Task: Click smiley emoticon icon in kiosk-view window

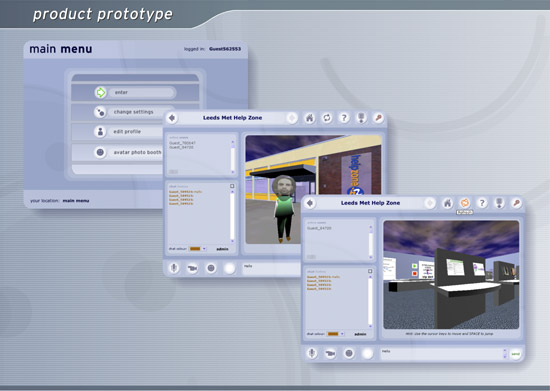Action: (x=349, y=353)
